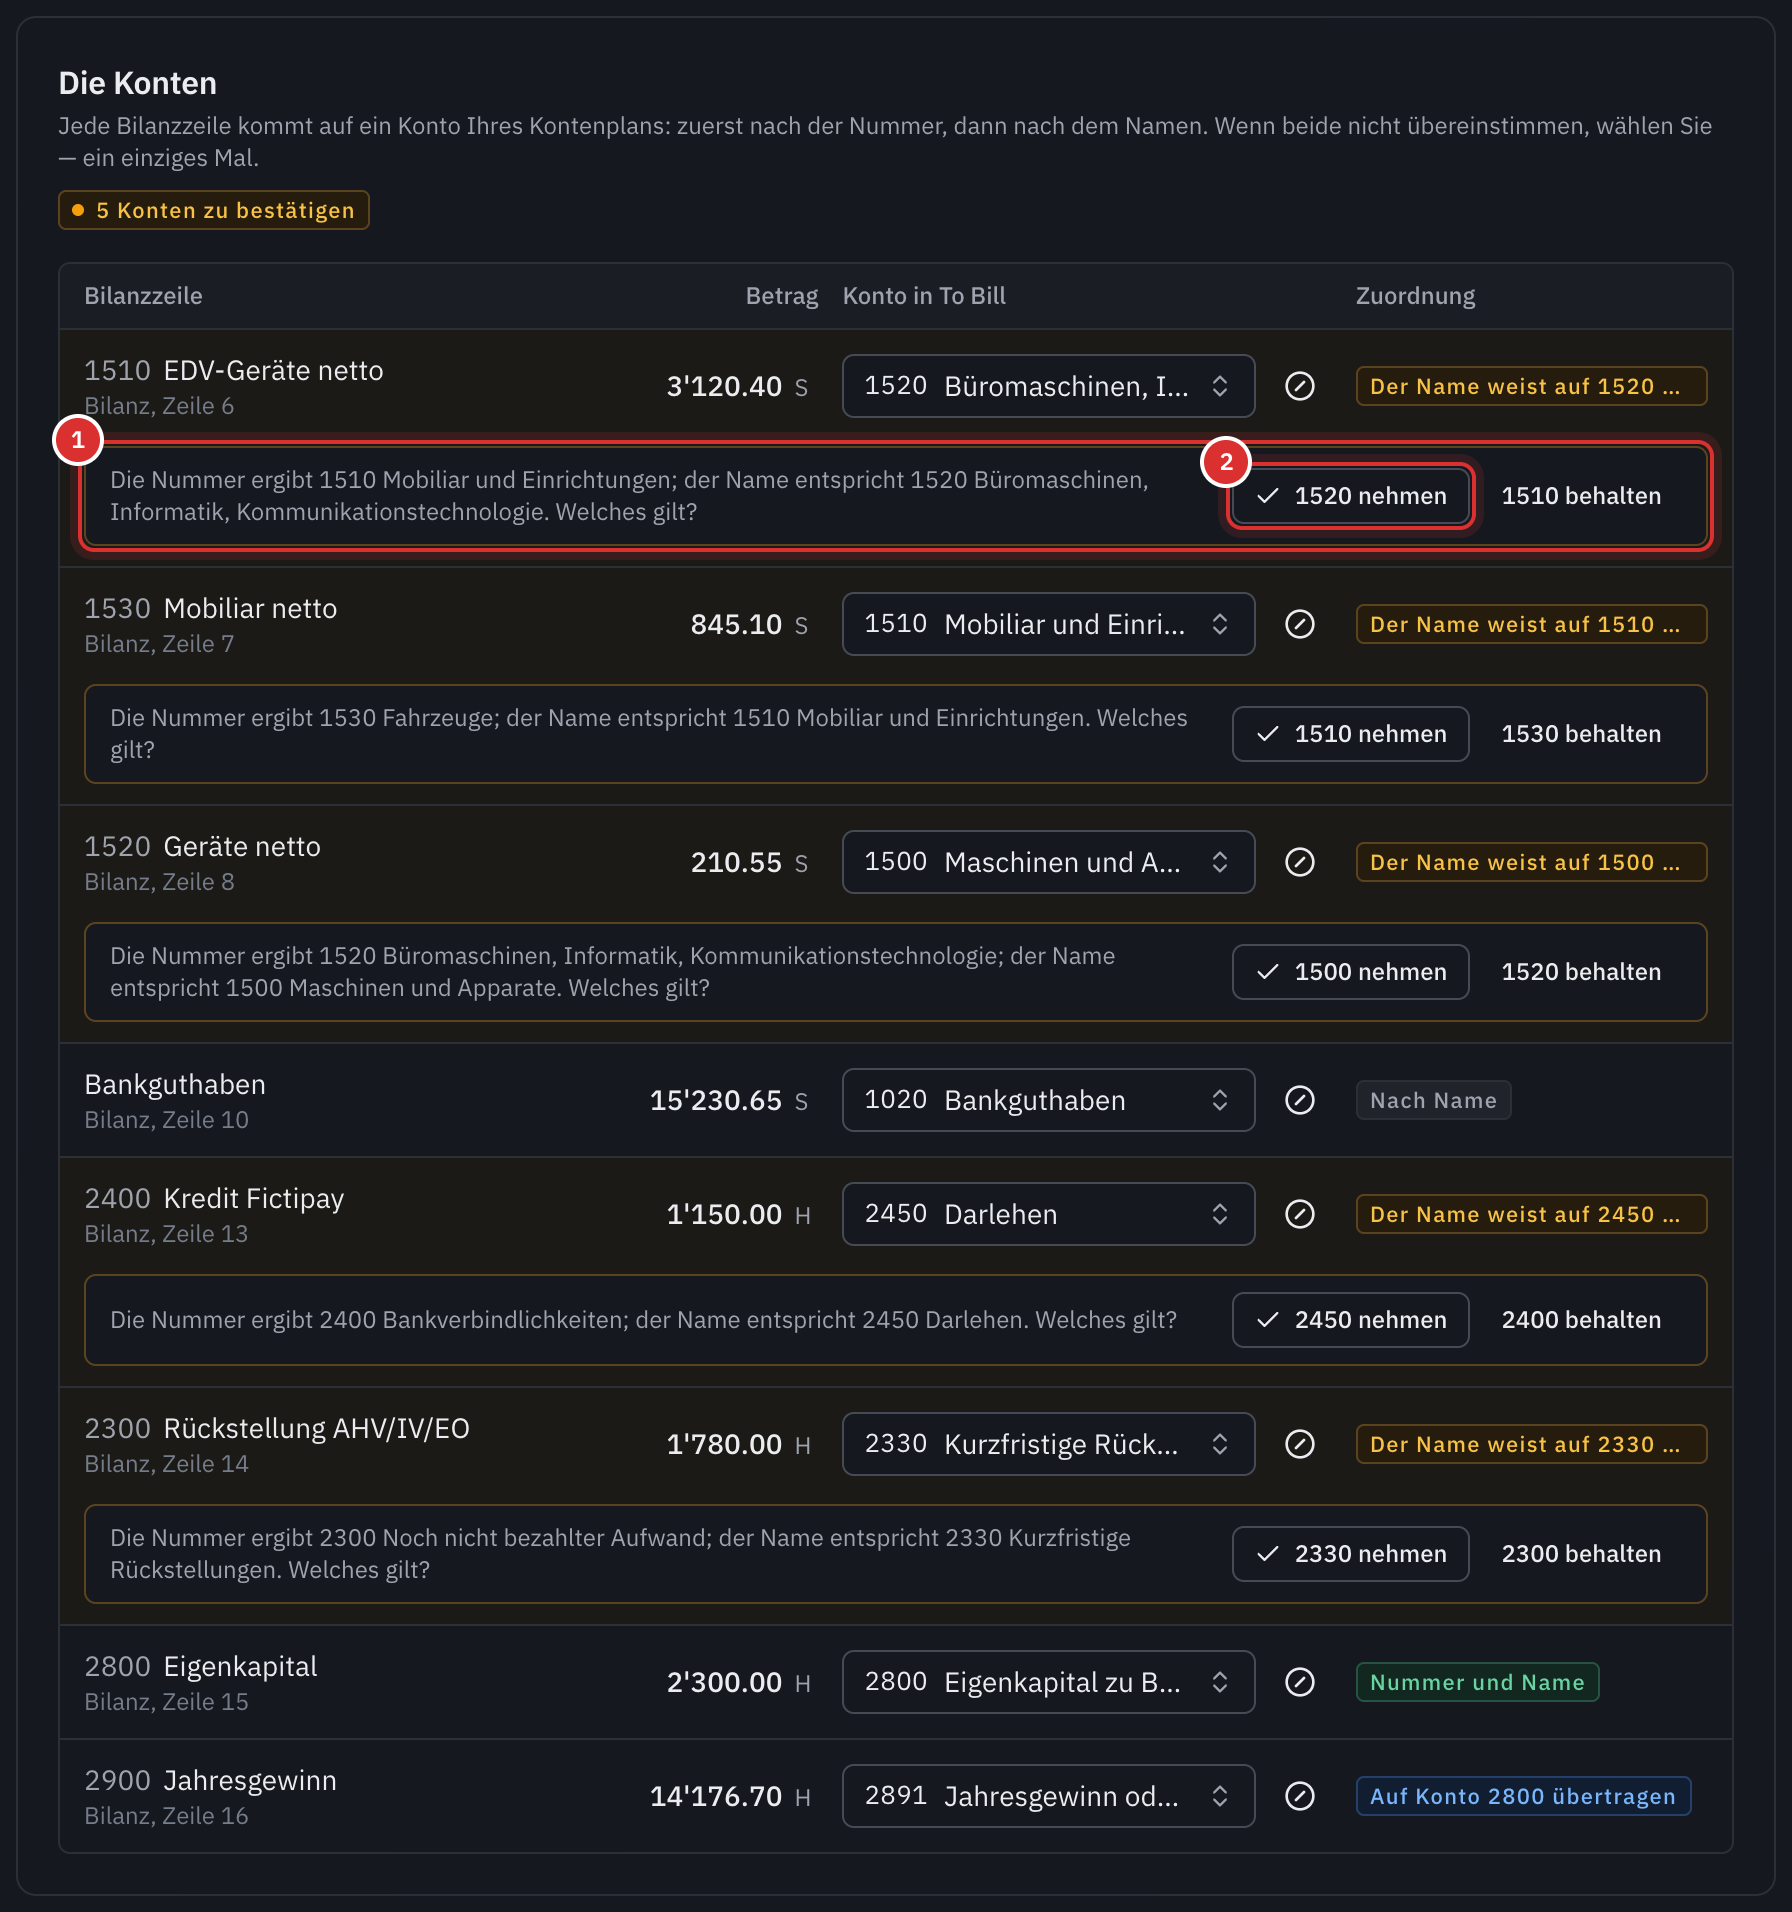The image size is (1792, 1912).
Task: Open the 2450 Darlehen account dropdown
Action: click(1048, 1214)
